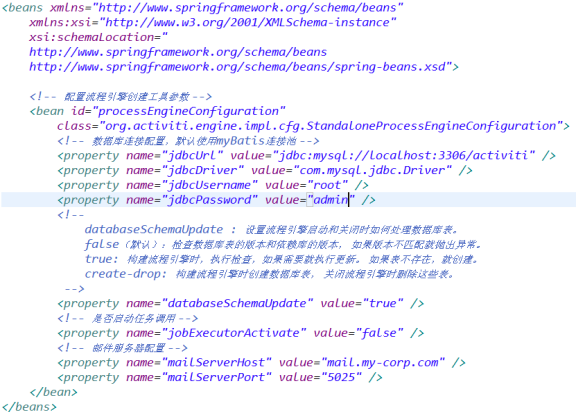Click the closing "</beans>" tag
576x414 pixels.
[x=29, y=407]
